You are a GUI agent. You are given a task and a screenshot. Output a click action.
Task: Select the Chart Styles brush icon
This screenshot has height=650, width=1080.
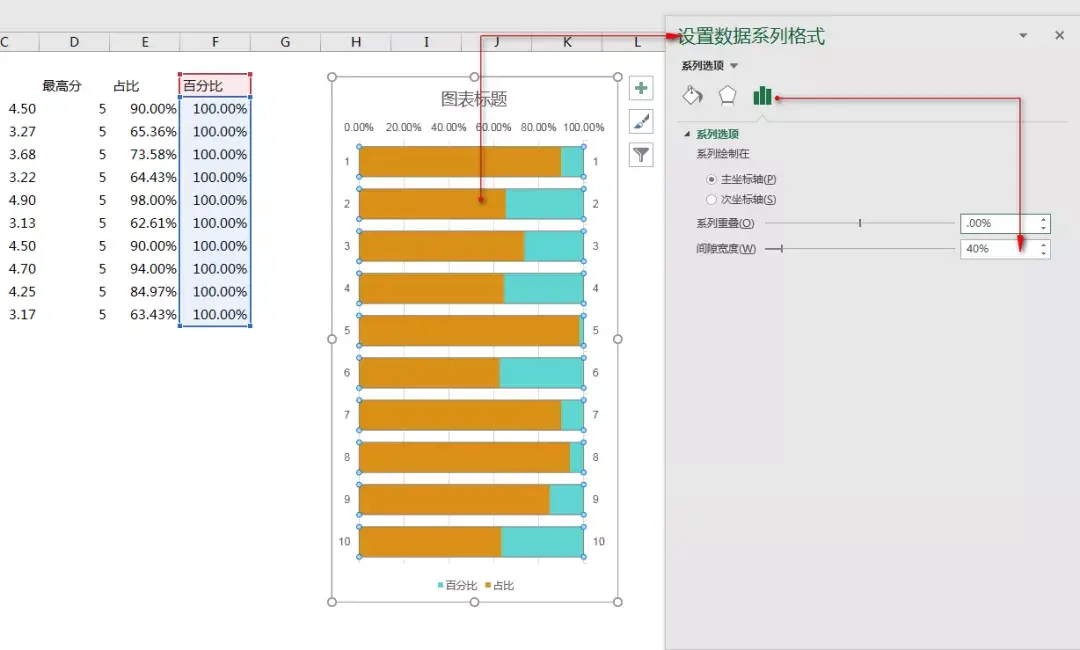[x=640, y=121]
